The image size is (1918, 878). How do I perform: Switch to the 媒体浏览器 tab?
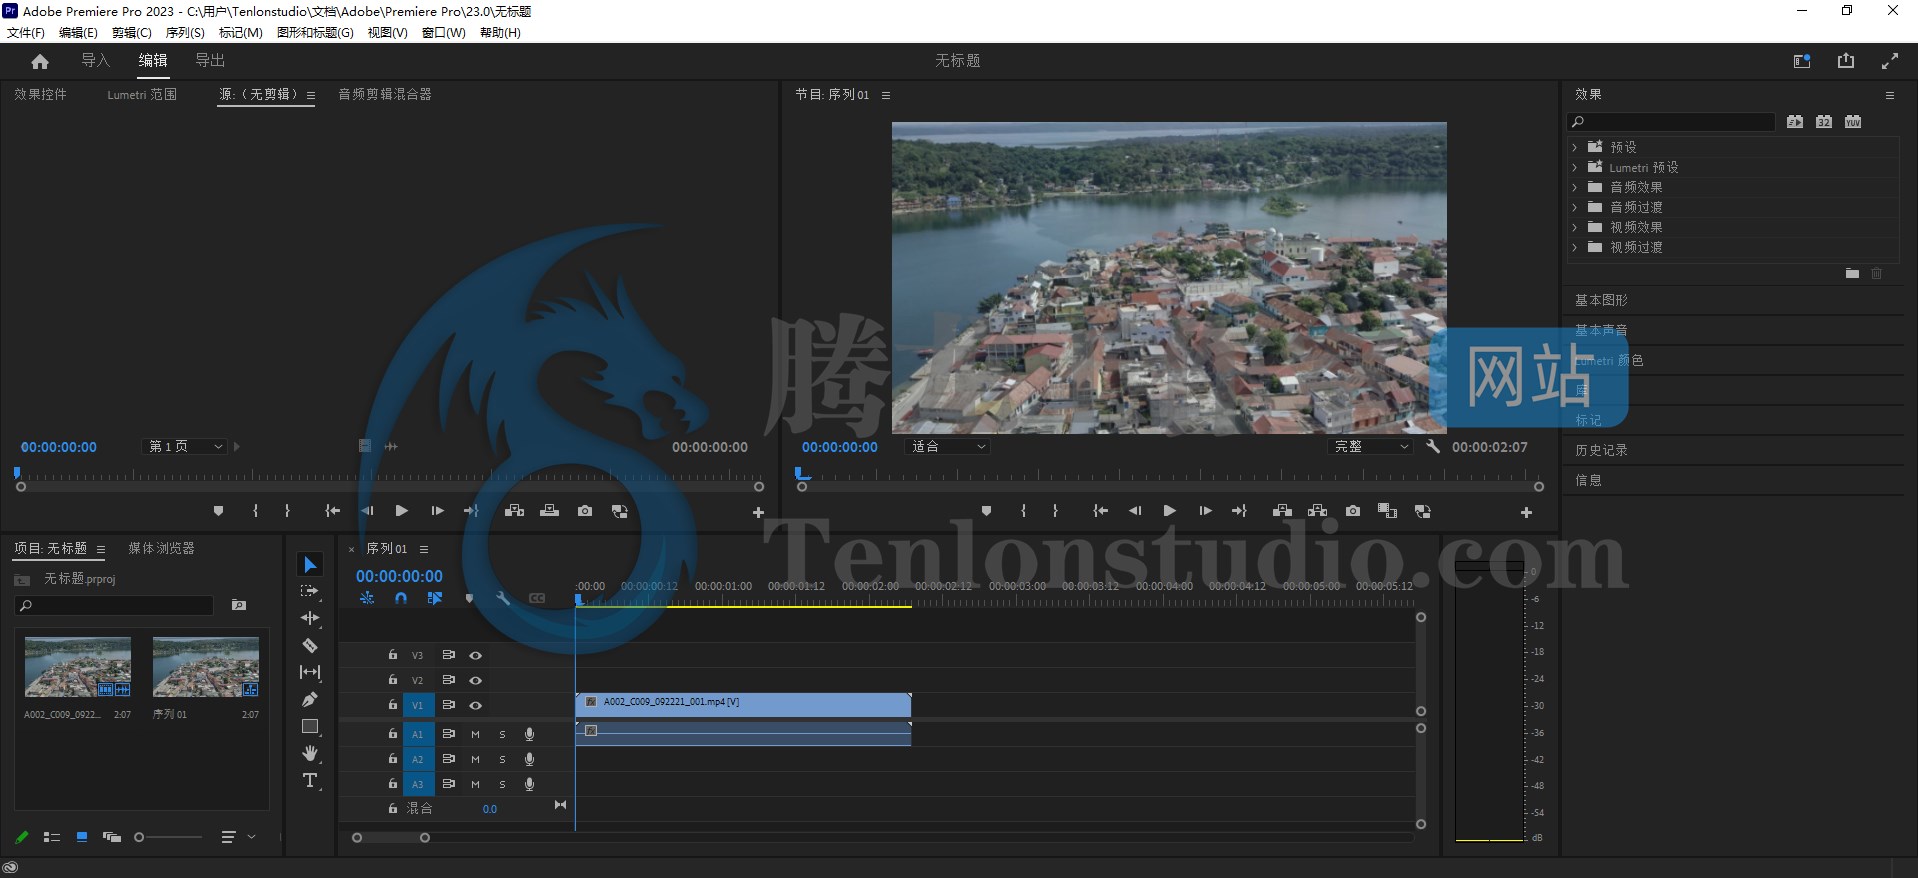click(x=161, y=548)
